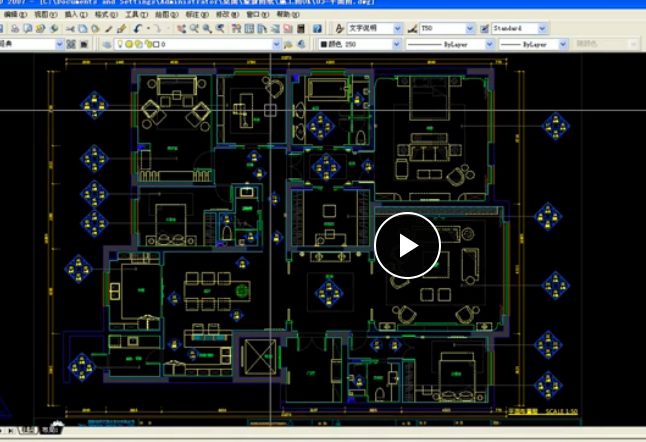Open the 编辑 (Edit) menu
Screen dimensions: 646x442
(x=15, y=14)
